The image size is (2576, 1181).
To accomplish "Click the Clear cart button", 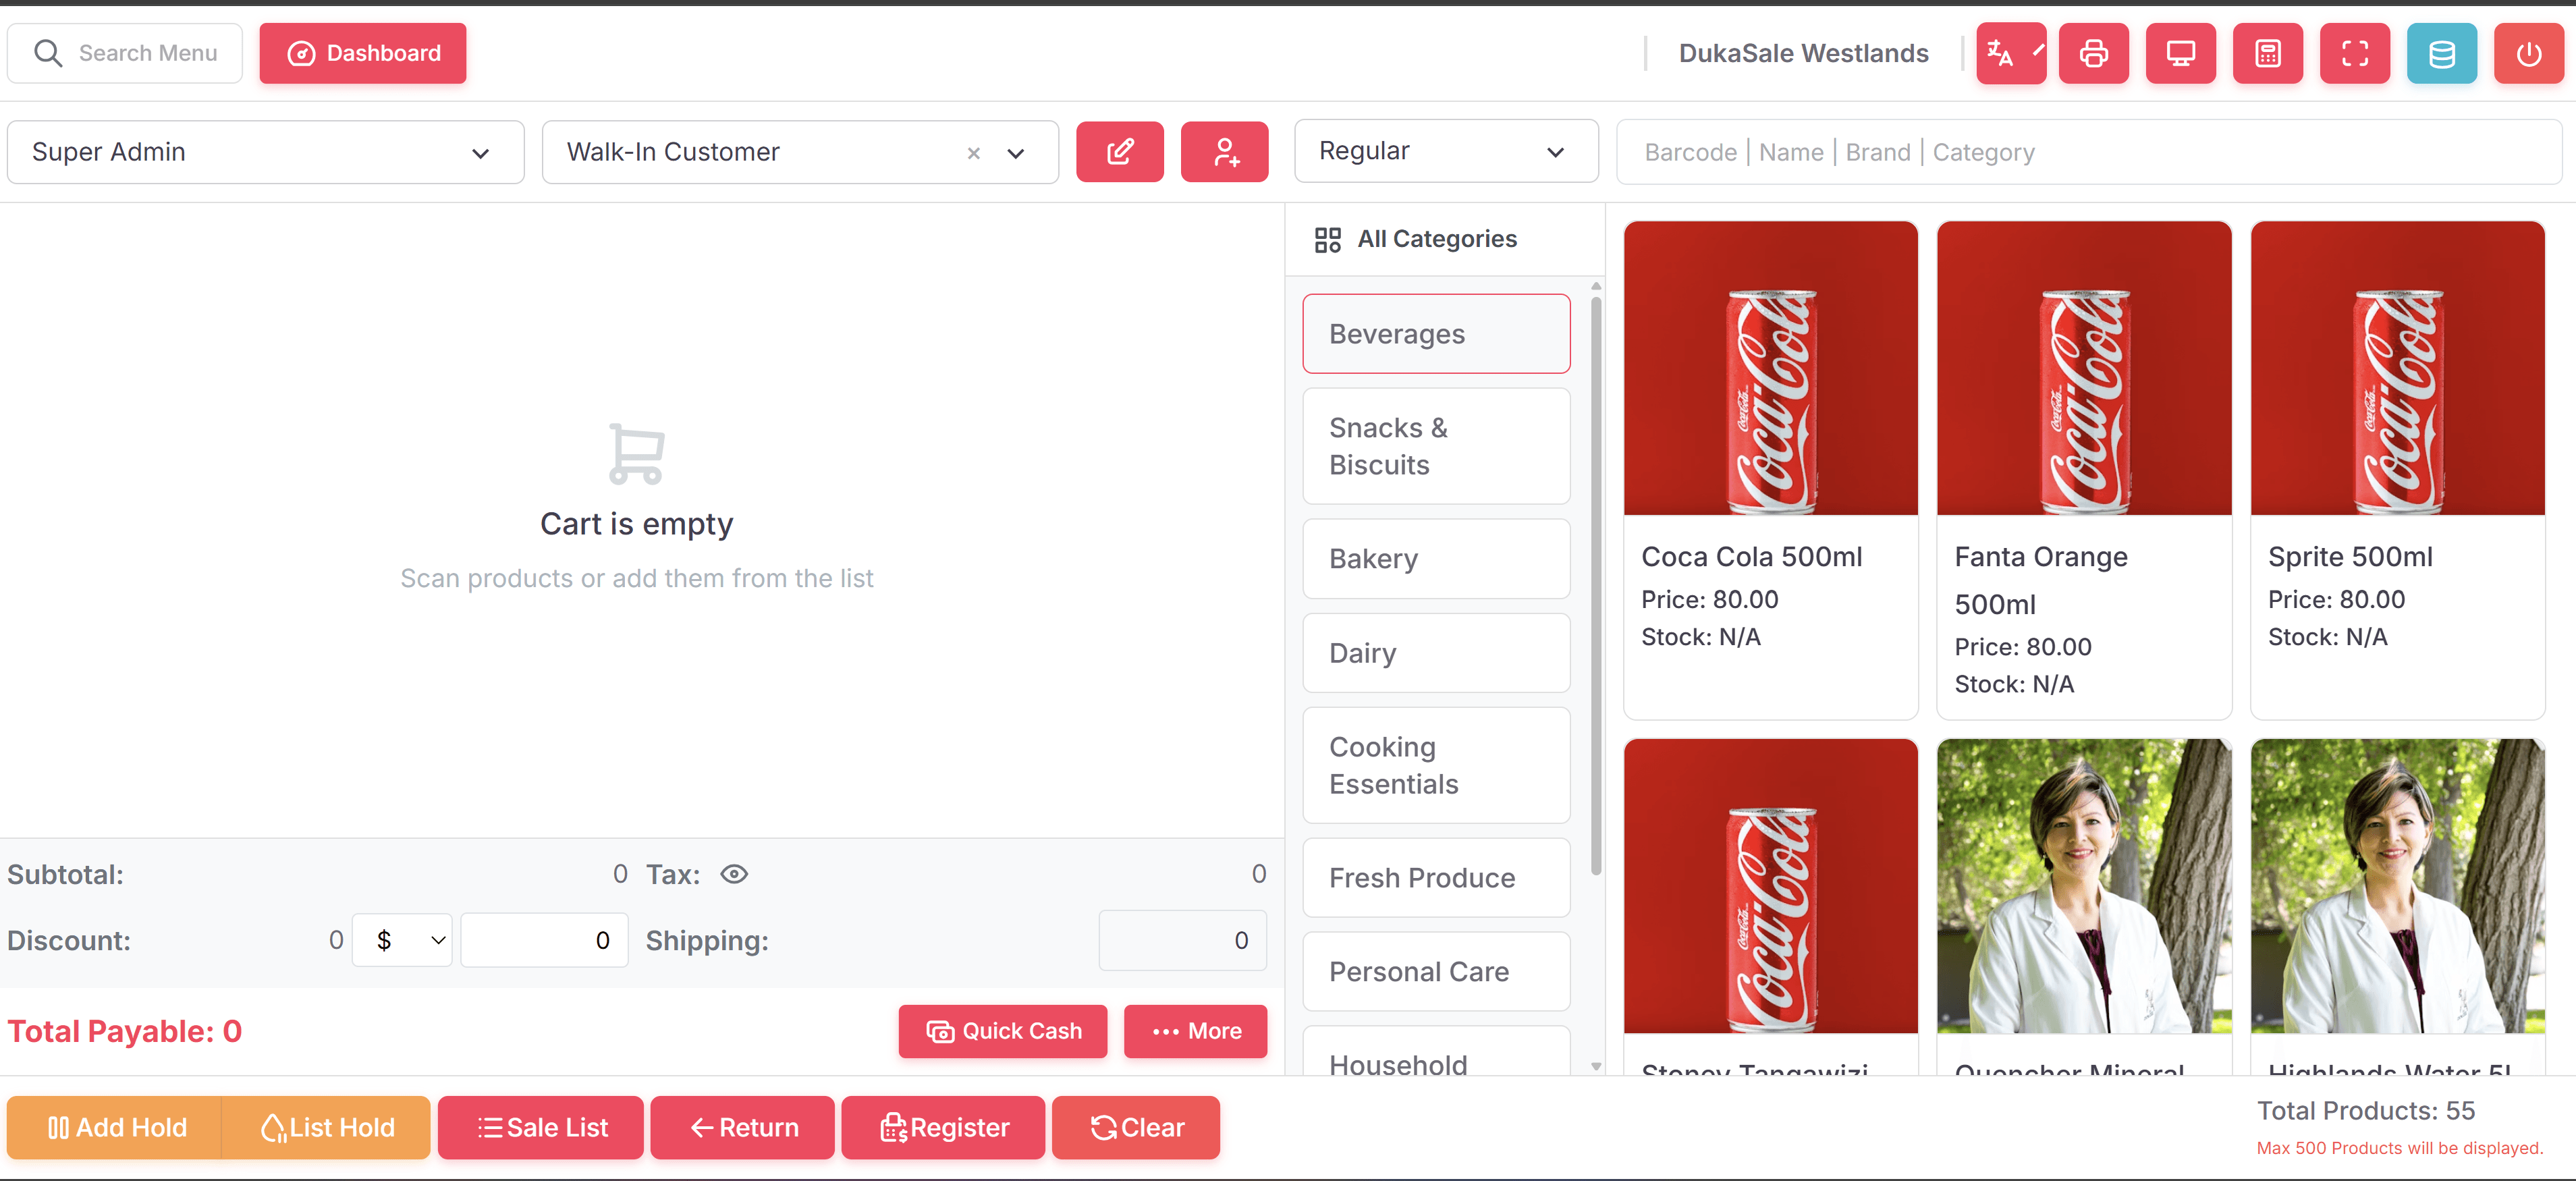I will 1136,1127.
